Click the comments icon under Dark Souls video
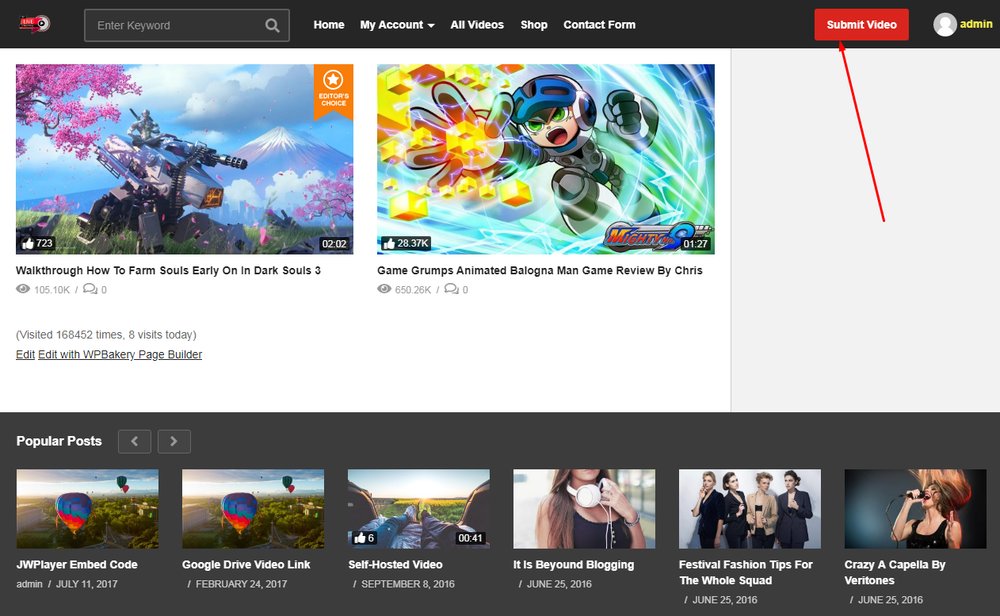 pos(91,289)
